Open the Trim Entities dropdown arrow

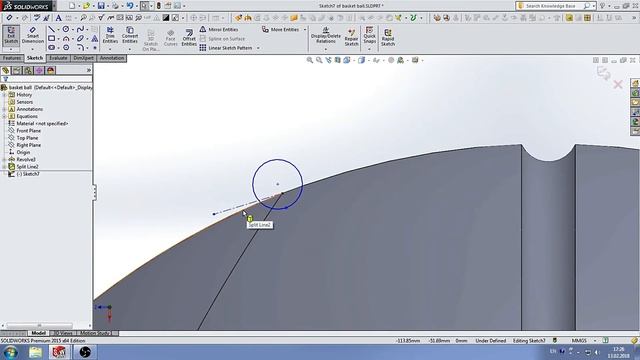[110, 49]
